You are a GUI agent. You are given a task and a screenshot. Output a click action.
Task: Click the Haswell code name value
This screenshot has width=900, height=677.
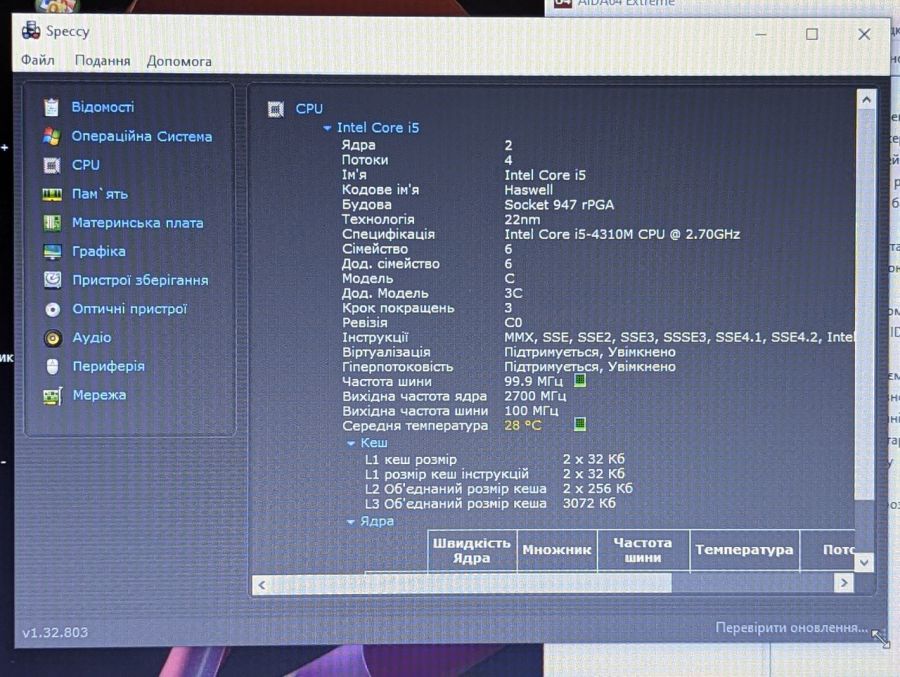(529, 190)
